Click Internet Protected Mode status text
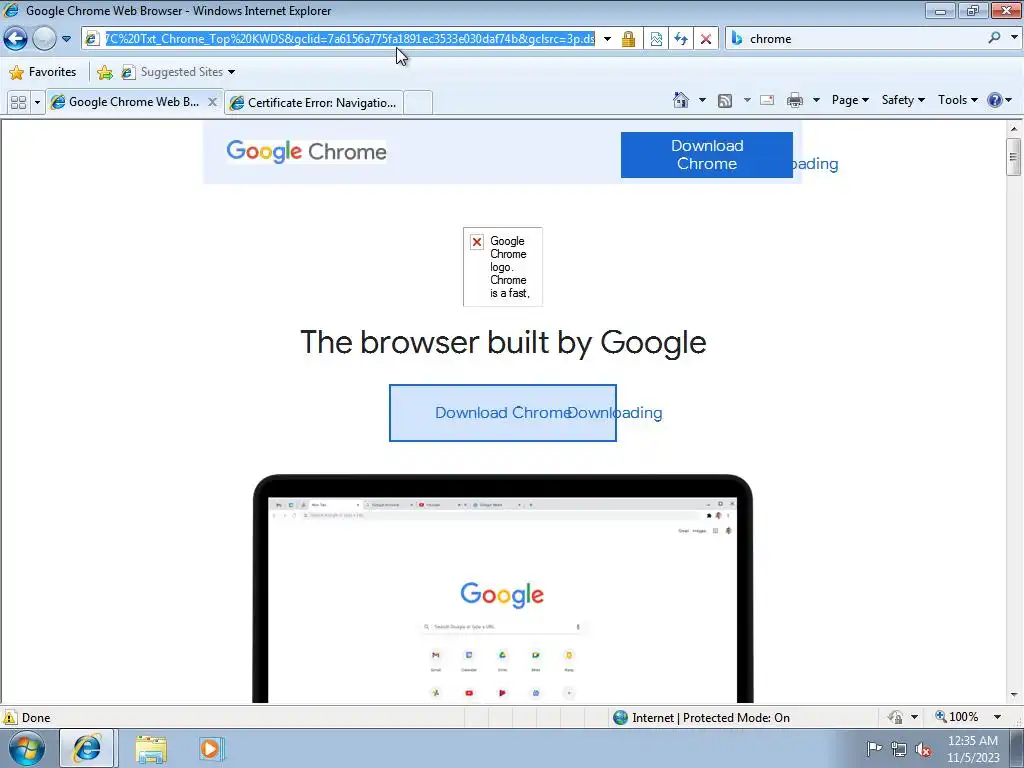1024x768 pixels. (711, 718)
